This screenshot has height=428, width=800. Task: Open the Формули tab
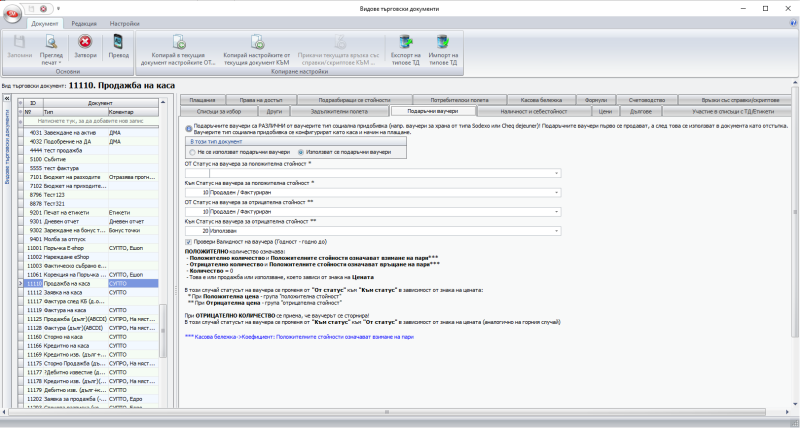[x=596, y=100]
